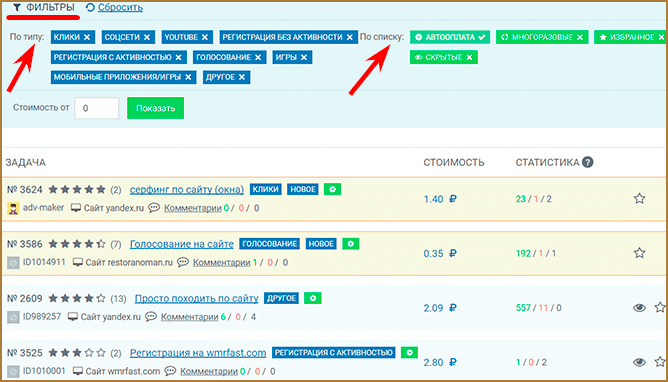Screen dimensions: 668x382
Task: Hide task 2609 using the eye icon
Action: click(639, 307)
